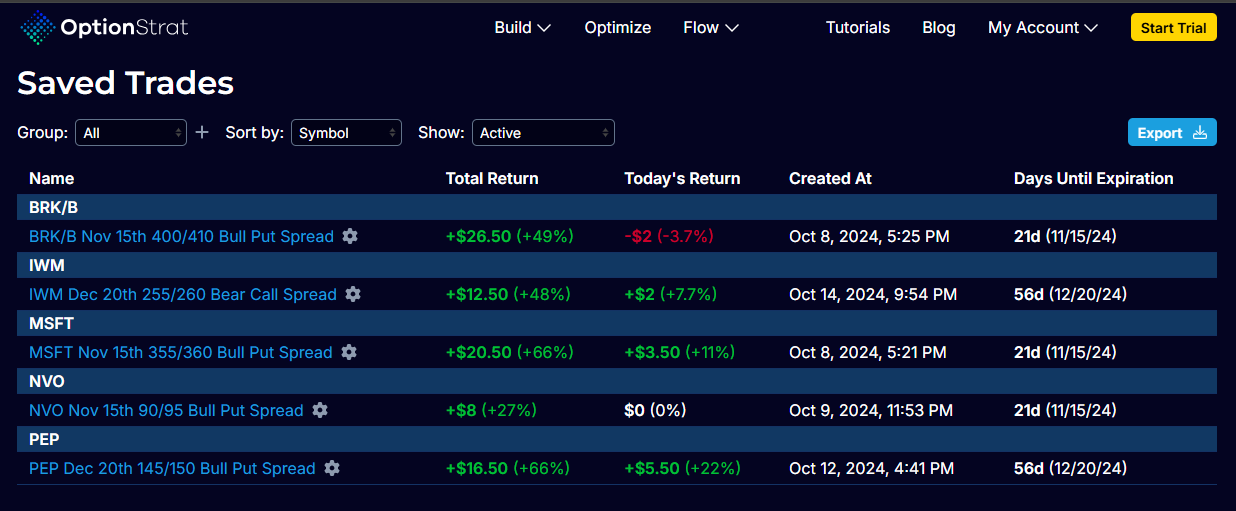The image size is (1236, 511).
Task: Expand the Group dropdown set to All
Action: click(131, 133)
